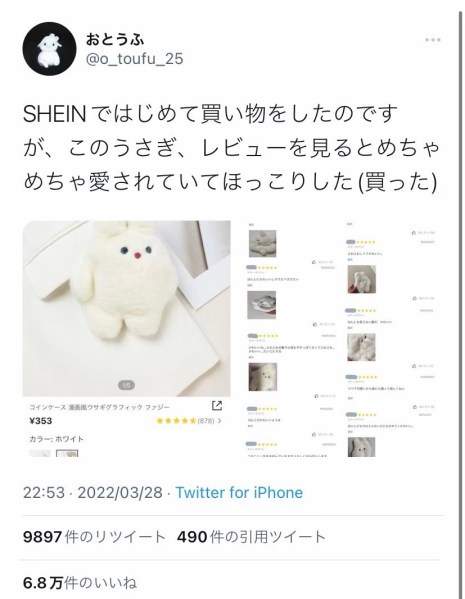Open the top-left review rabbit photo

click(262, 244)
